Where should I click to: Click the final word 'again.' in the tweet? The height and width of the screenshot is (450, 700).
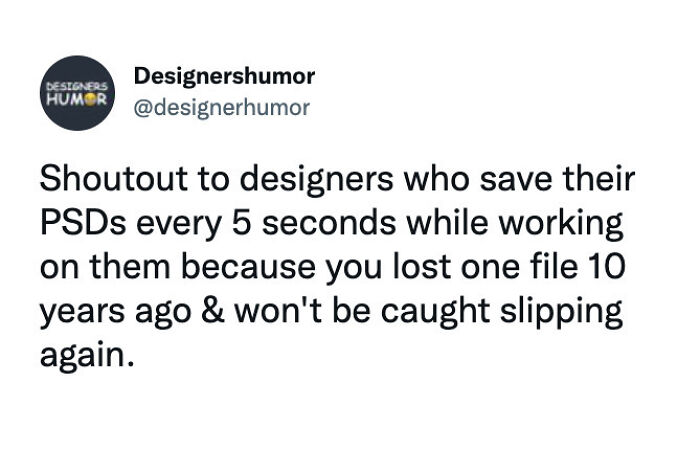[87, 356]
